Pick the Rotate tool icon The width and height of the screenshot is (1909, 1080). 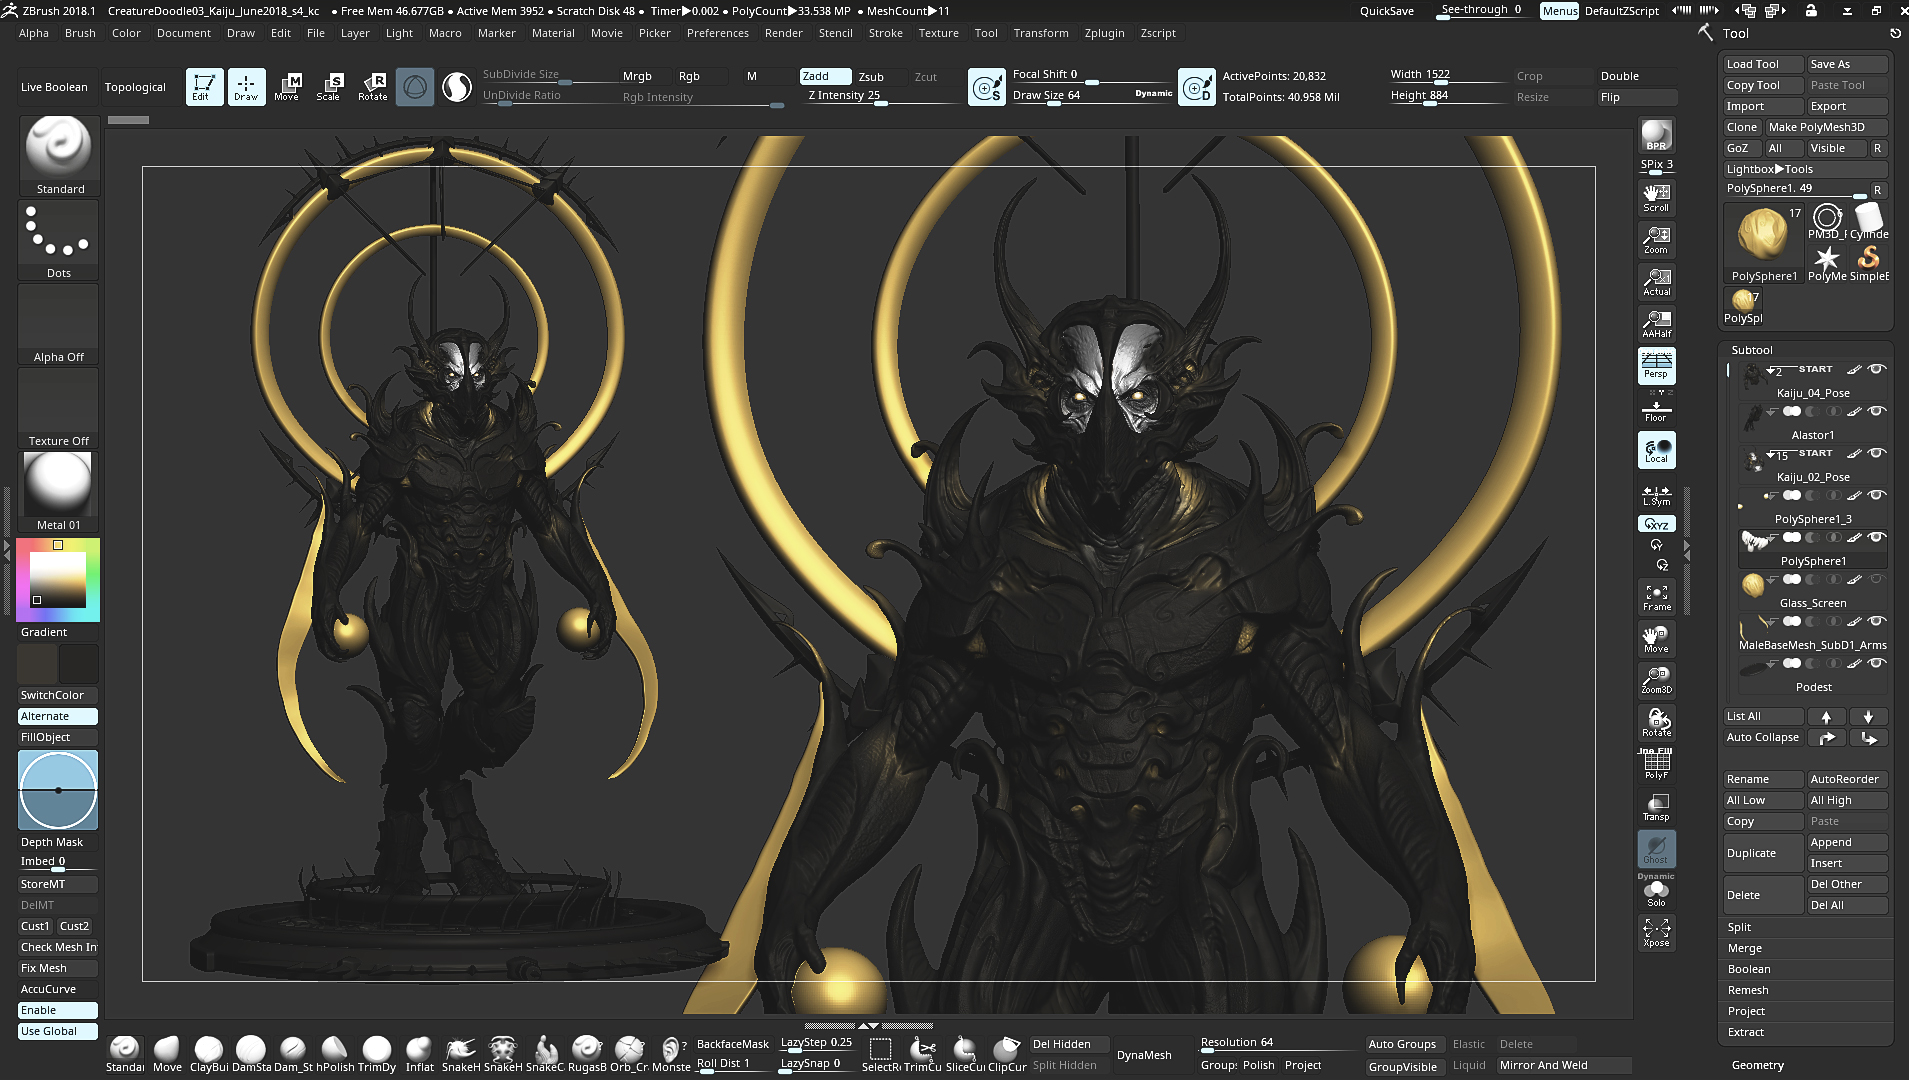click(372, 87)
